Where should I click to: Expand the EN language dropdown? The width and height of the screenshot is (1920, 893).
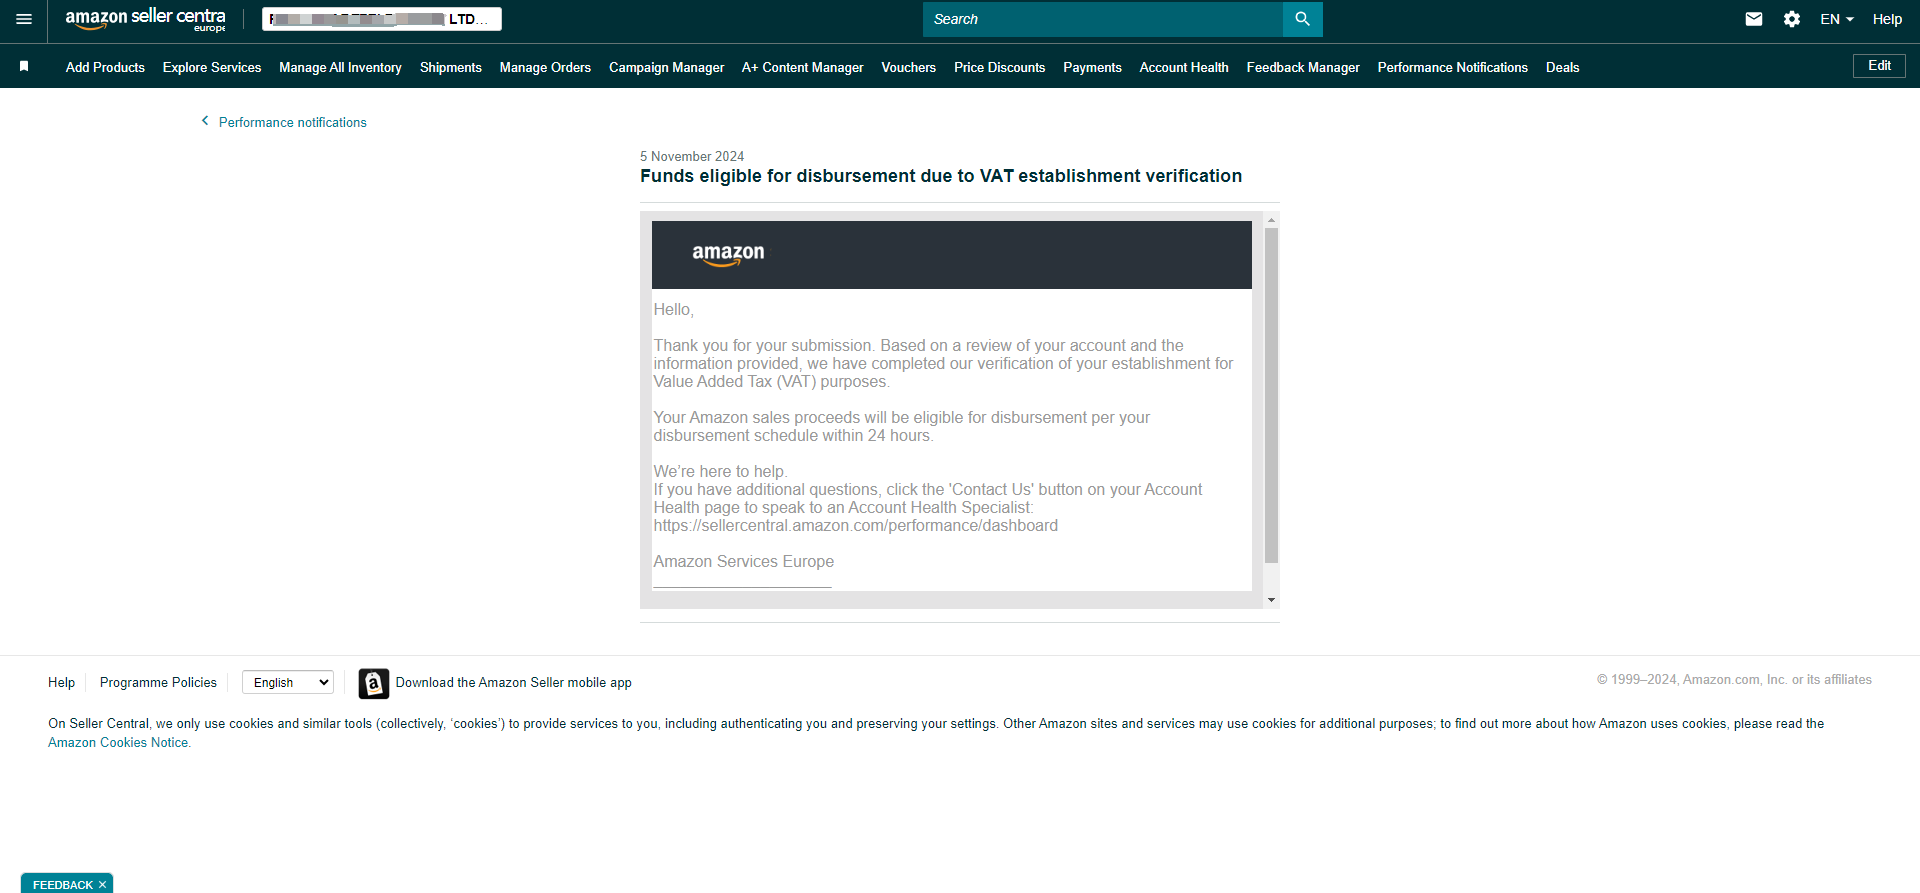tap(1836, 19)
